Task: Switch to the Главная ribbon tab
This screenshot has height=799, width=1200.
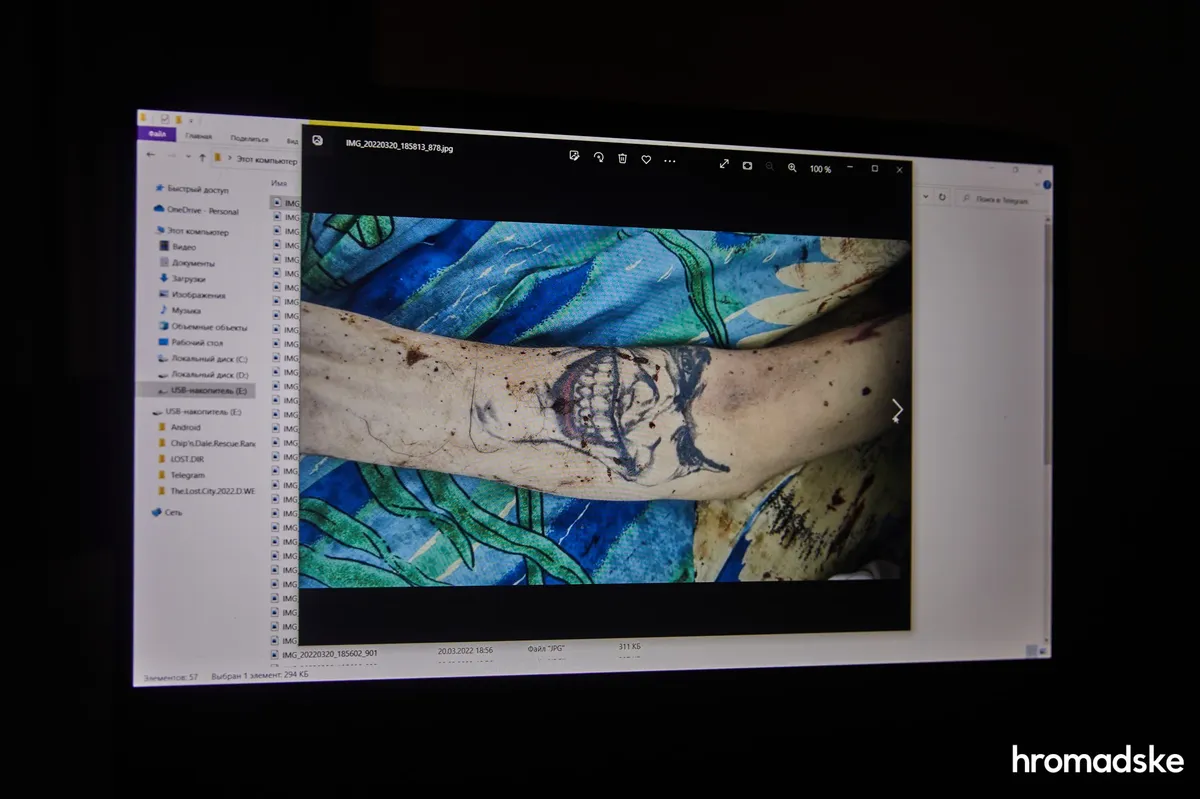Action: click(x=198, y=137)
